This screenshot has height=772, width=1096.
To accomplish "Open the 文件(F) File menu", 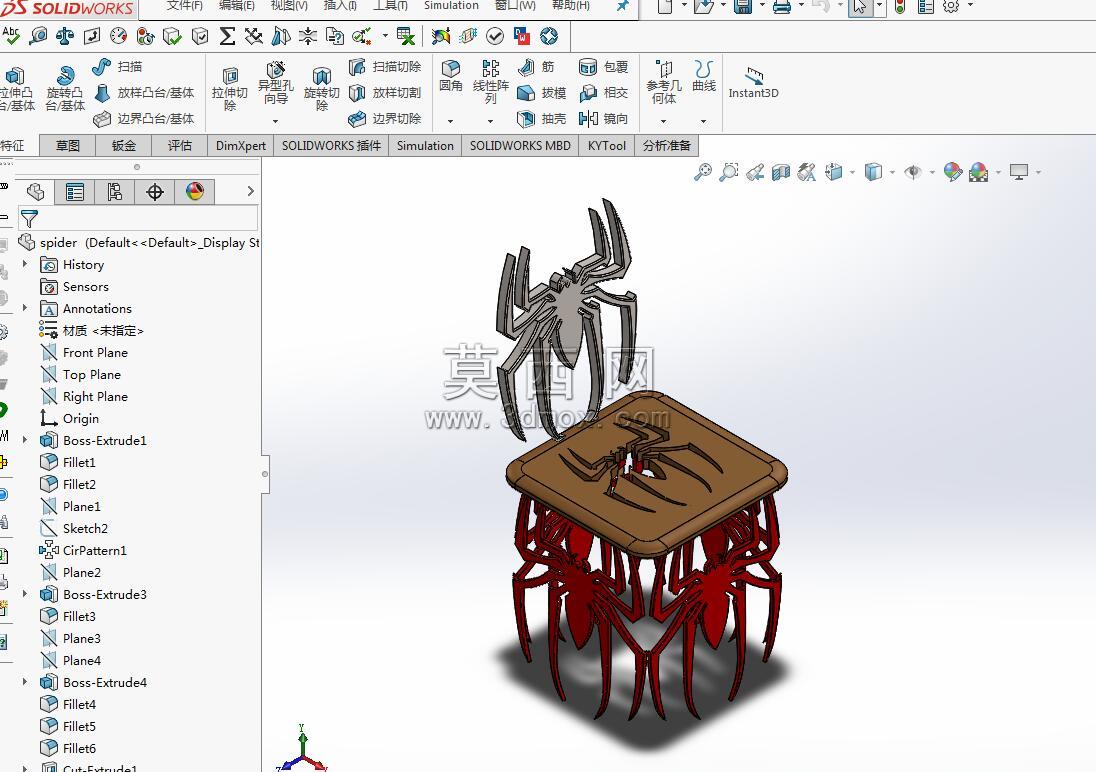I will point(185,6).
